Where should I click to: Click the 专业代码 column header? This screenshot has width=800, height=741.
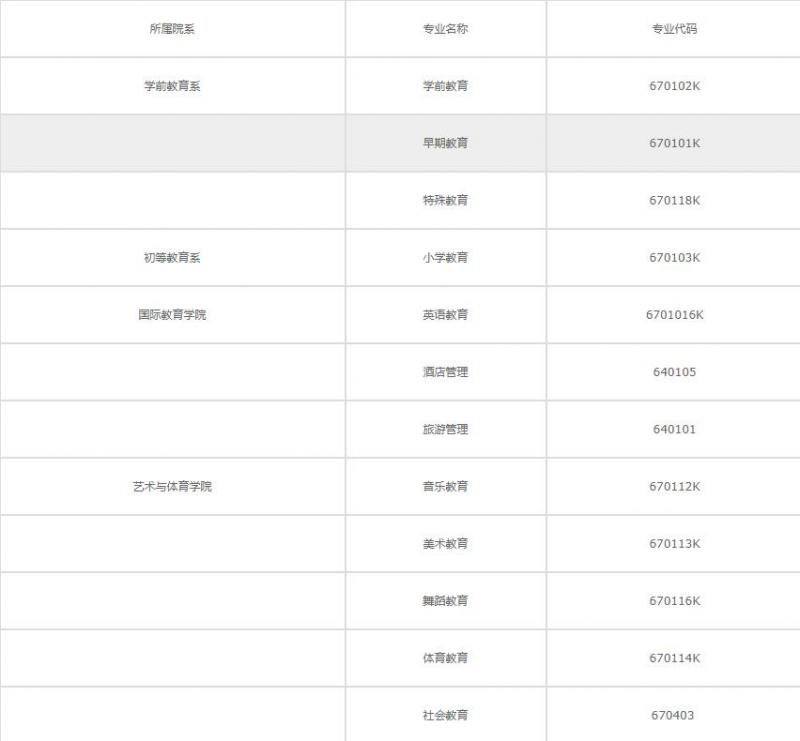coord(674,29)
